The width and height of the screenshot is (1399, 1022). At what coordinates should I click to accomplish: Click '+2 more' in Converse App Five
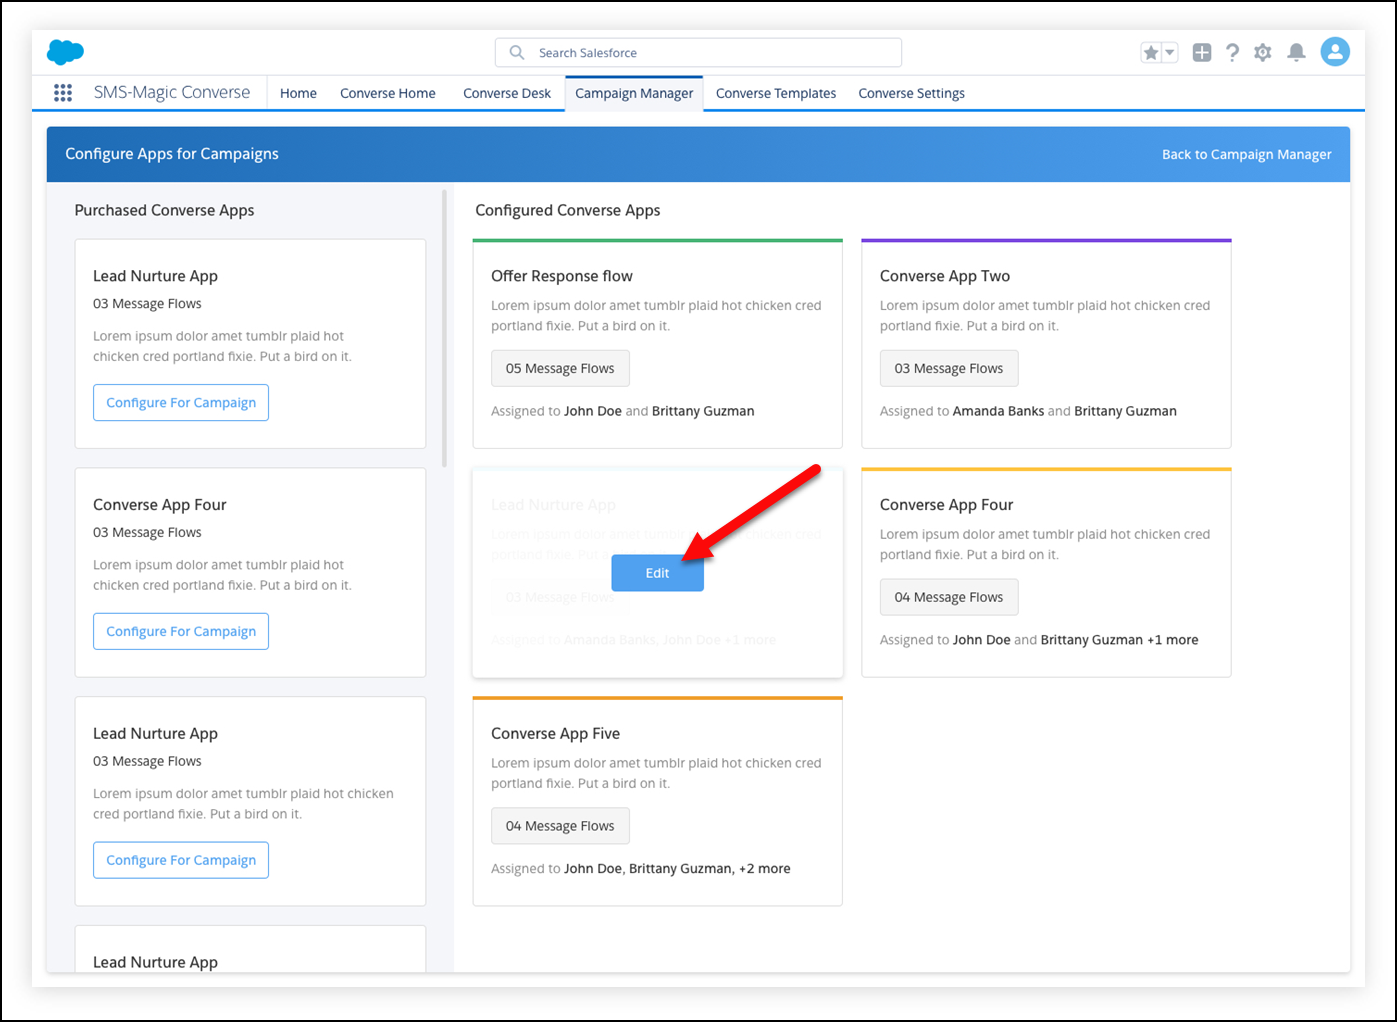click(765, 870)
